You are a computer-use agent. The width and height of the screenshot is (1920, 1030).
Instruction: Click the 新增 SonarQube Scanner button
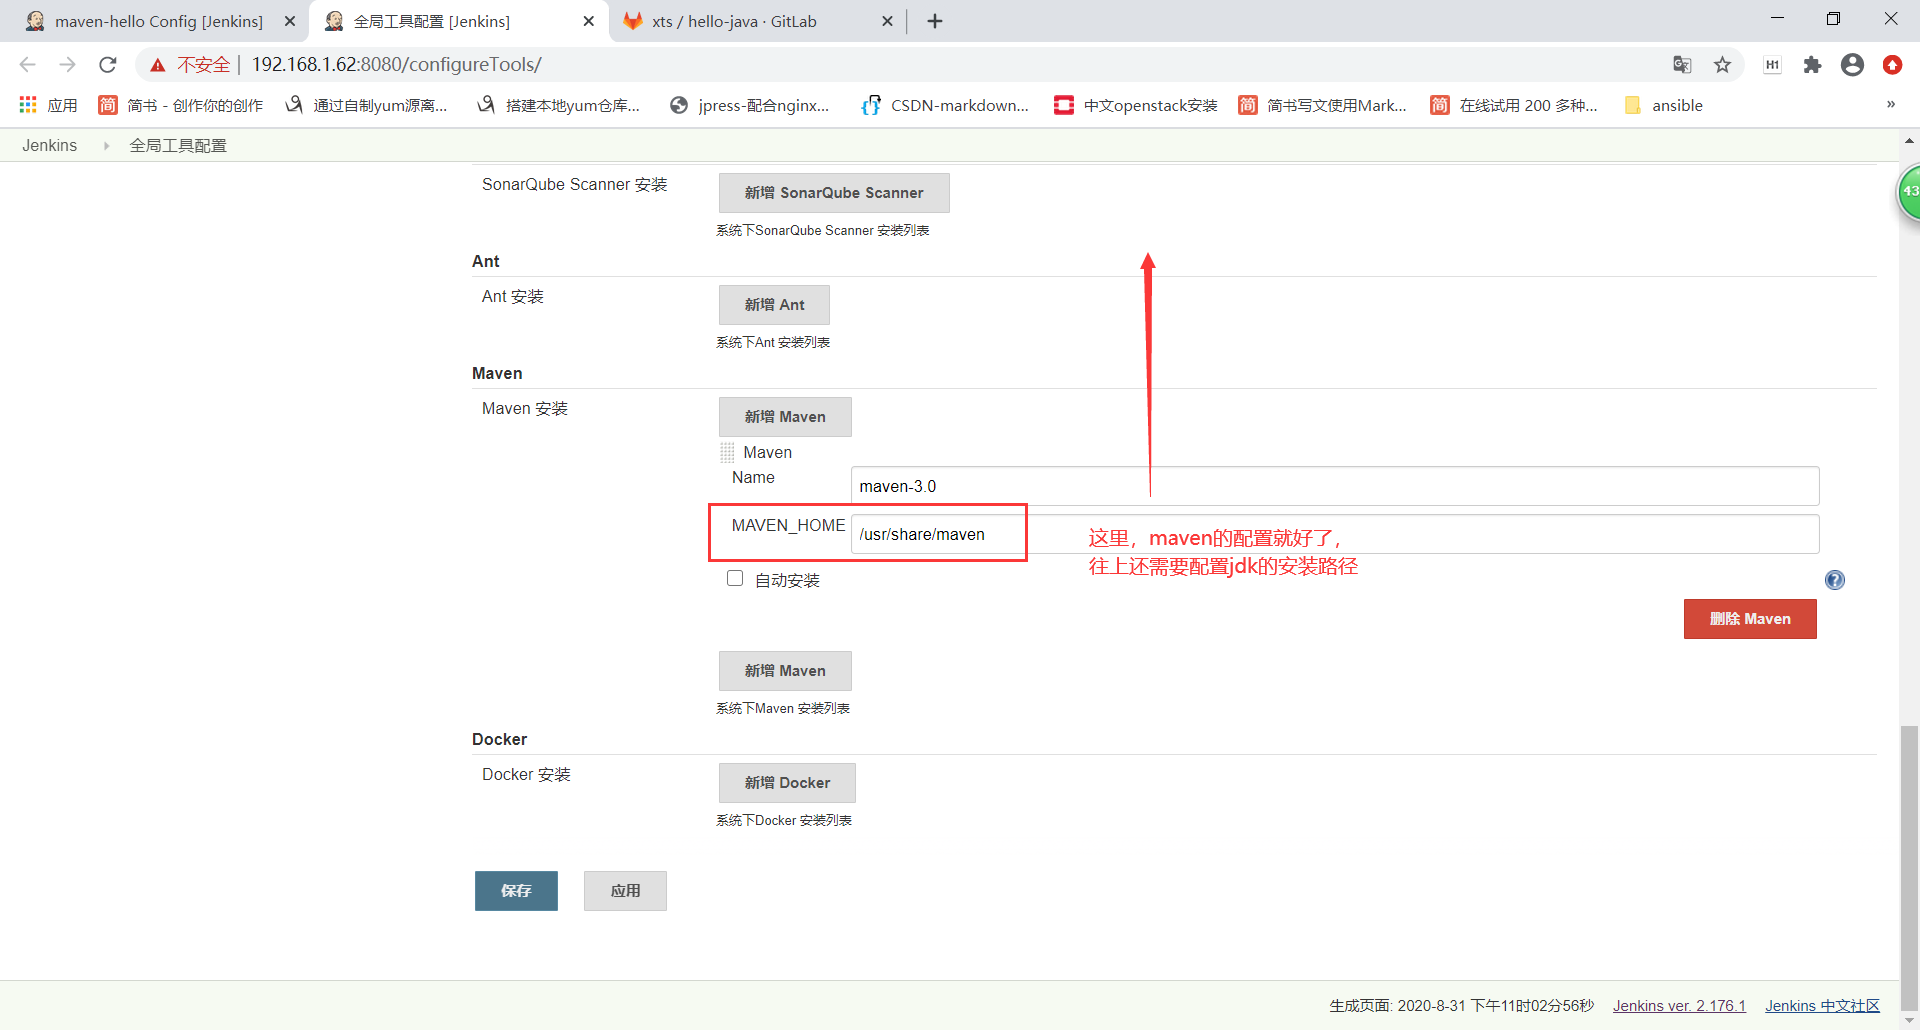[834, 193]
